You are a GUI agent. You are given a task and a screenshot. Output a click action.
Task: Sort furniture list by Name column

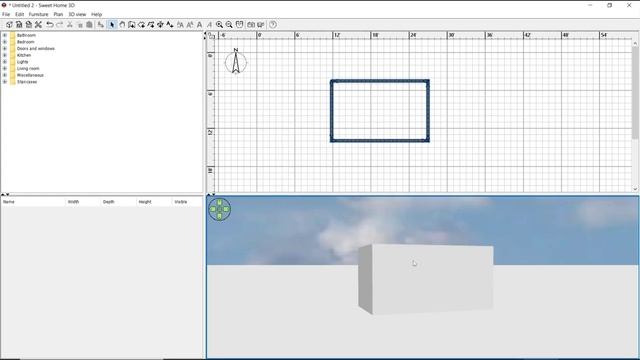[x=33, y=202]
